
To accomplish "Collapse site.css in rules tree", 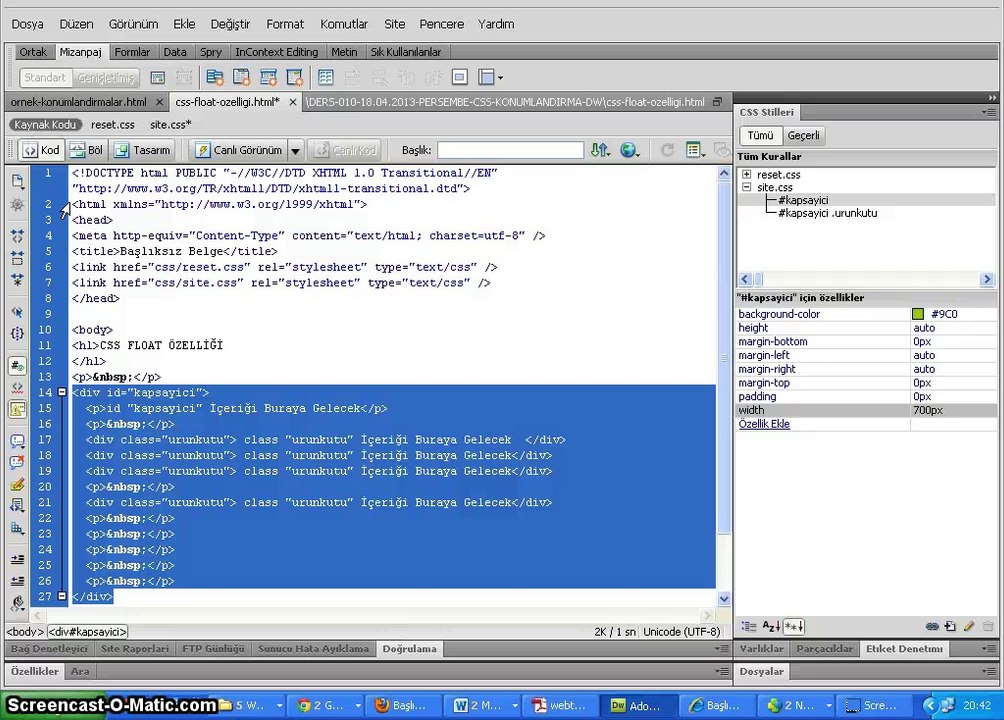I will click(747, 187).
